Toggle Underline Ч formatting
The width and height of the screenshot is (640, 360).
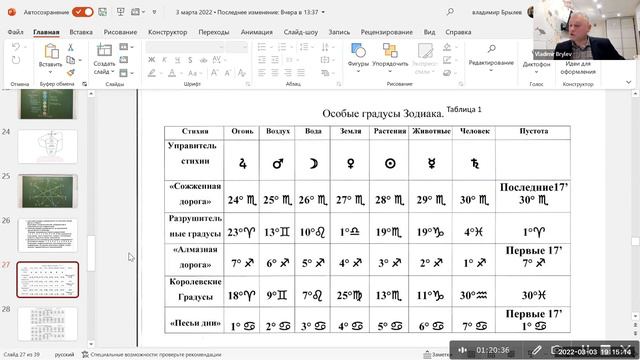coord(177,60)
